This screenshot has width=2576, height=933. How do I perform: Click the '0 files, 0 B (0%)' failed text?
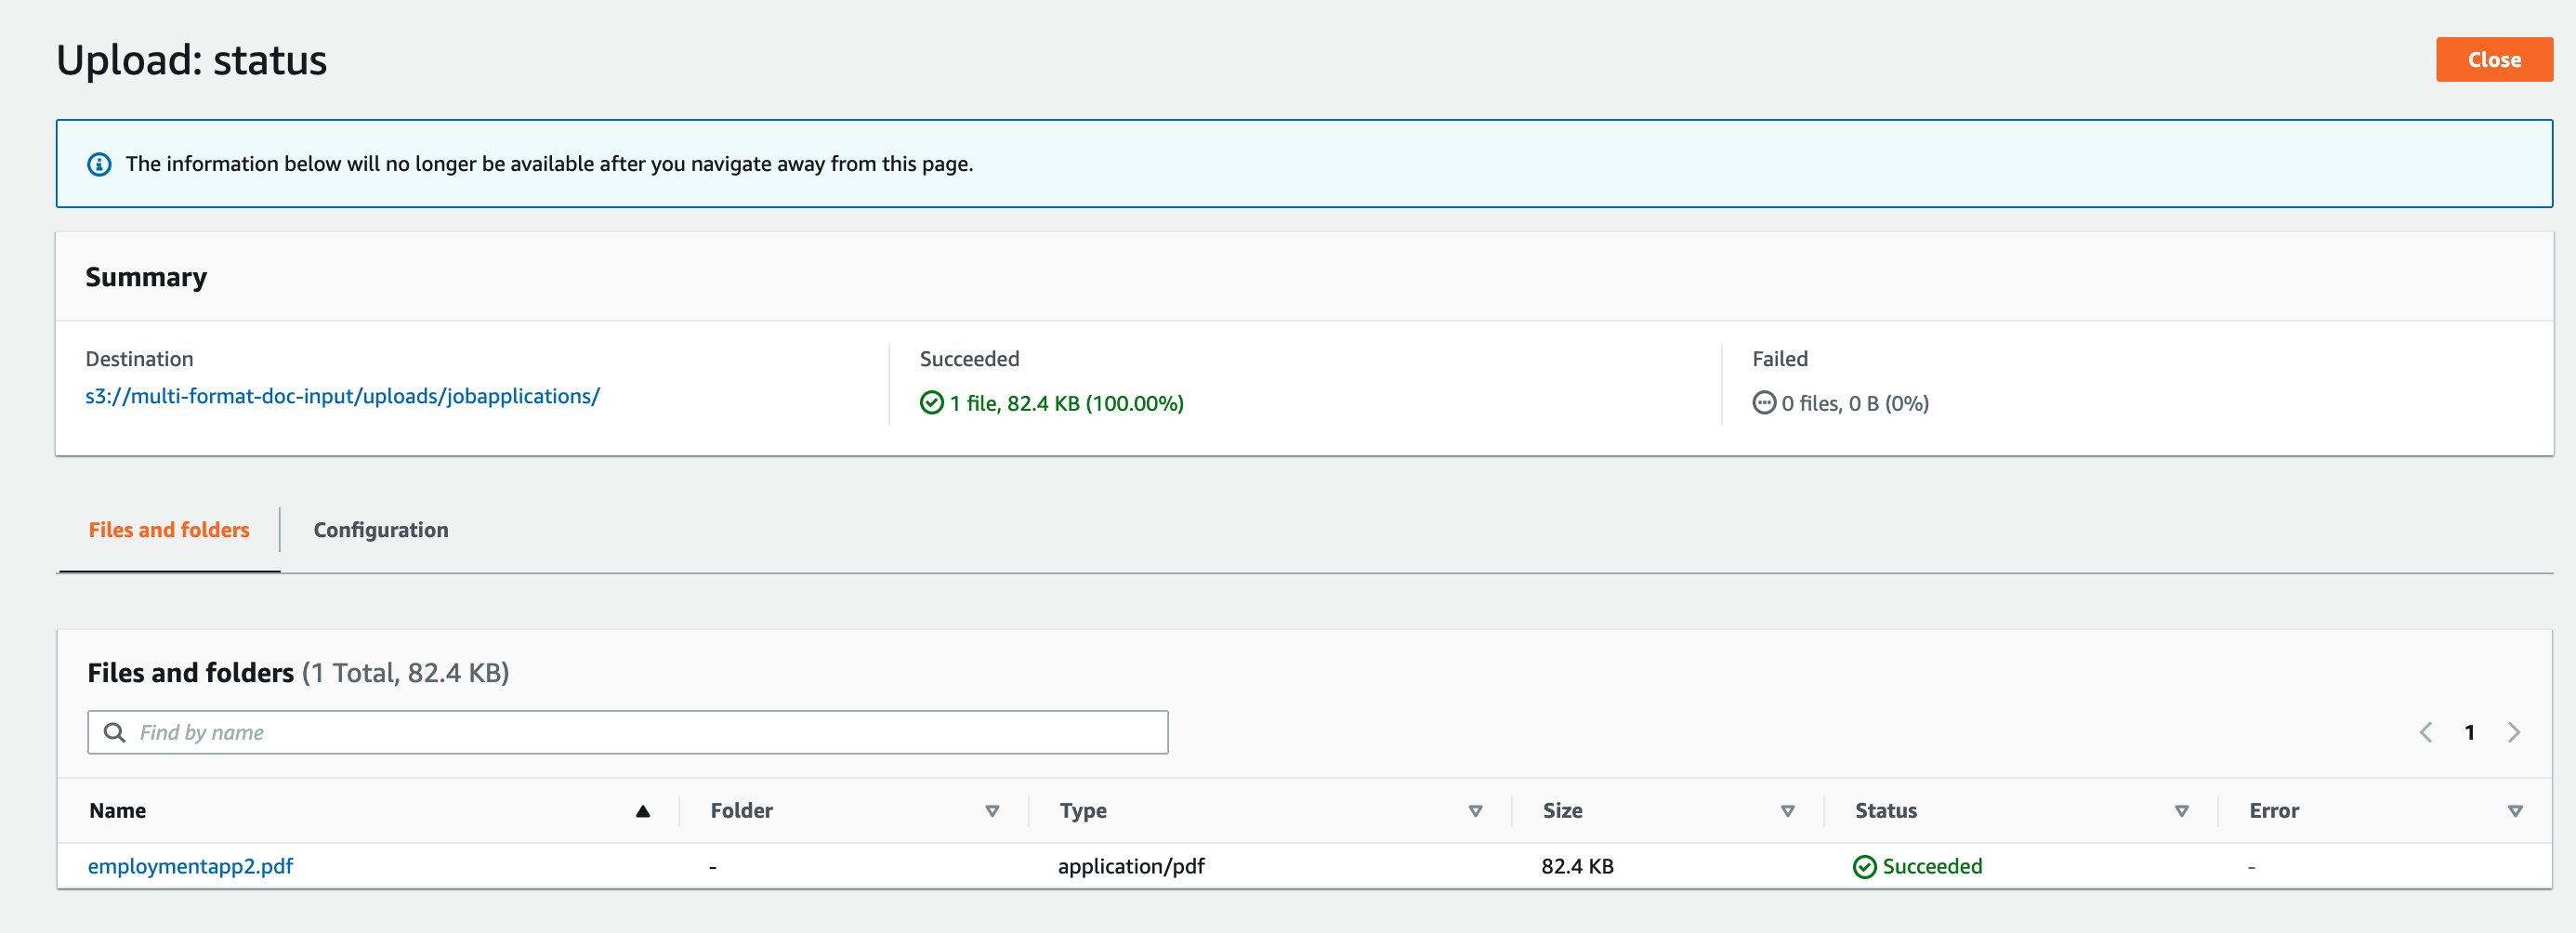pyautogui.click(x=1855, y=403)
